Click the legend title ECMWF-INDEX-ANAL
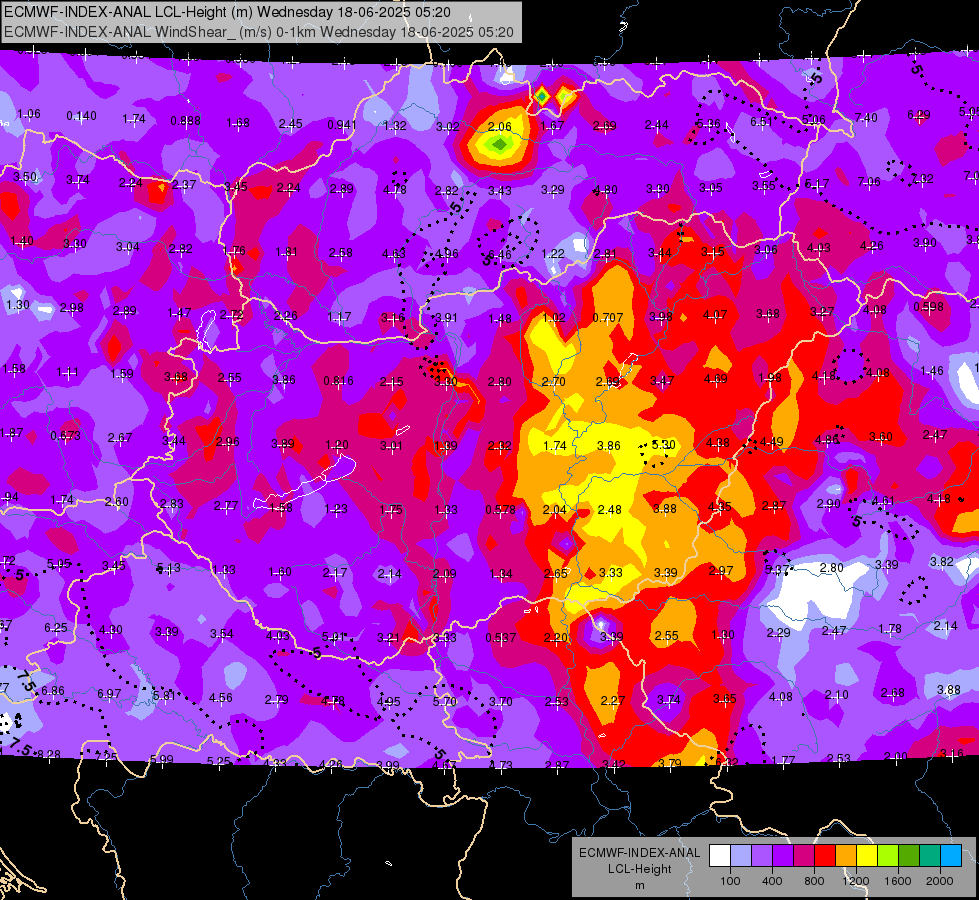This screenshot has height=900, width=979. pos(639,853)
